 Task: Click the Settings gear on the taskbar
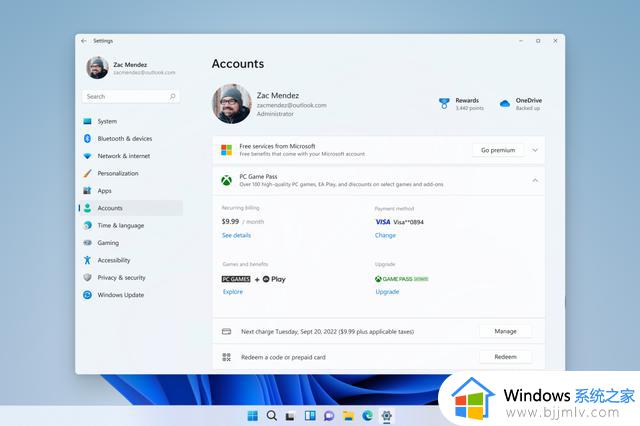coord(387,416)
